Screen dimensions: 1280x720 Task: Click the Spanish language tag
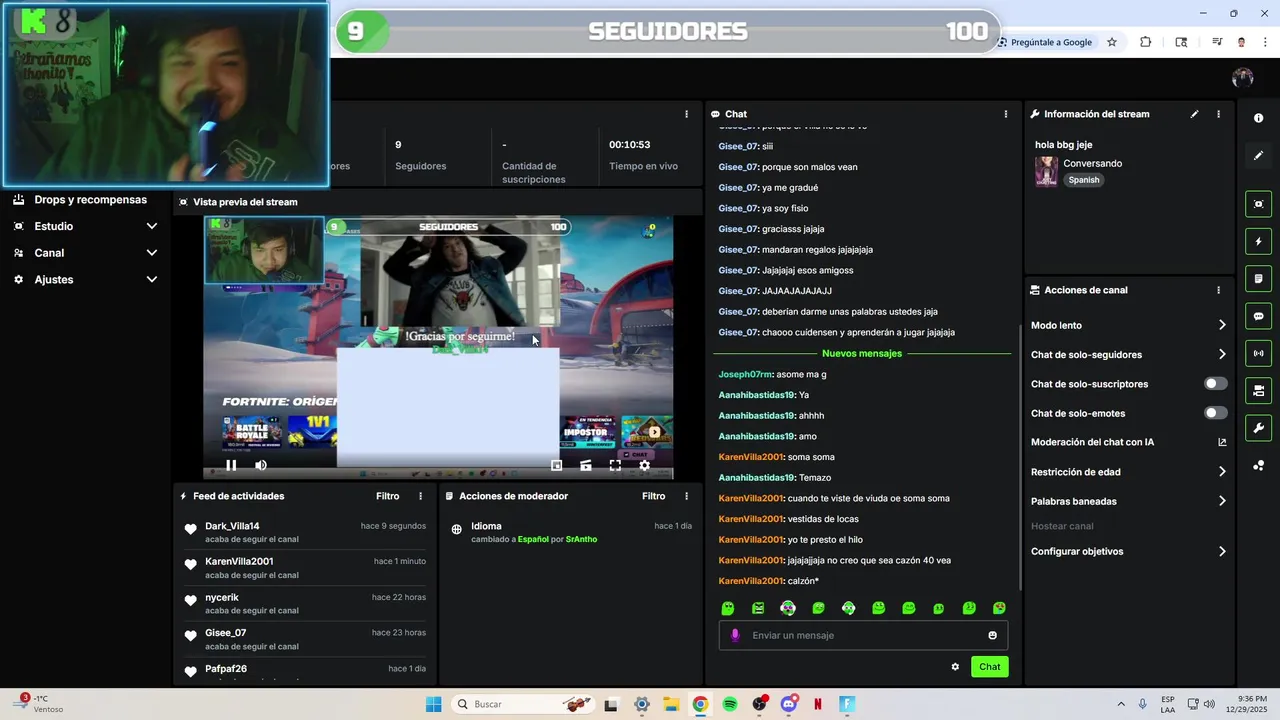[x=1083, y=180]
